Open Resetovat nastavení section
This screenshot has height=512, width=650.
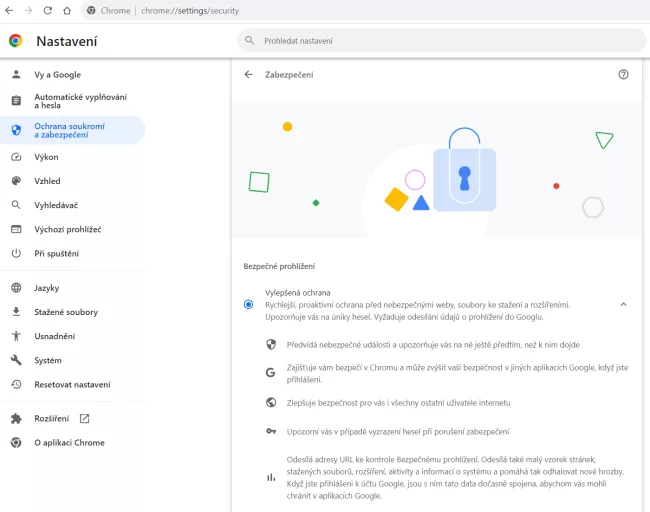click(73, 384)
